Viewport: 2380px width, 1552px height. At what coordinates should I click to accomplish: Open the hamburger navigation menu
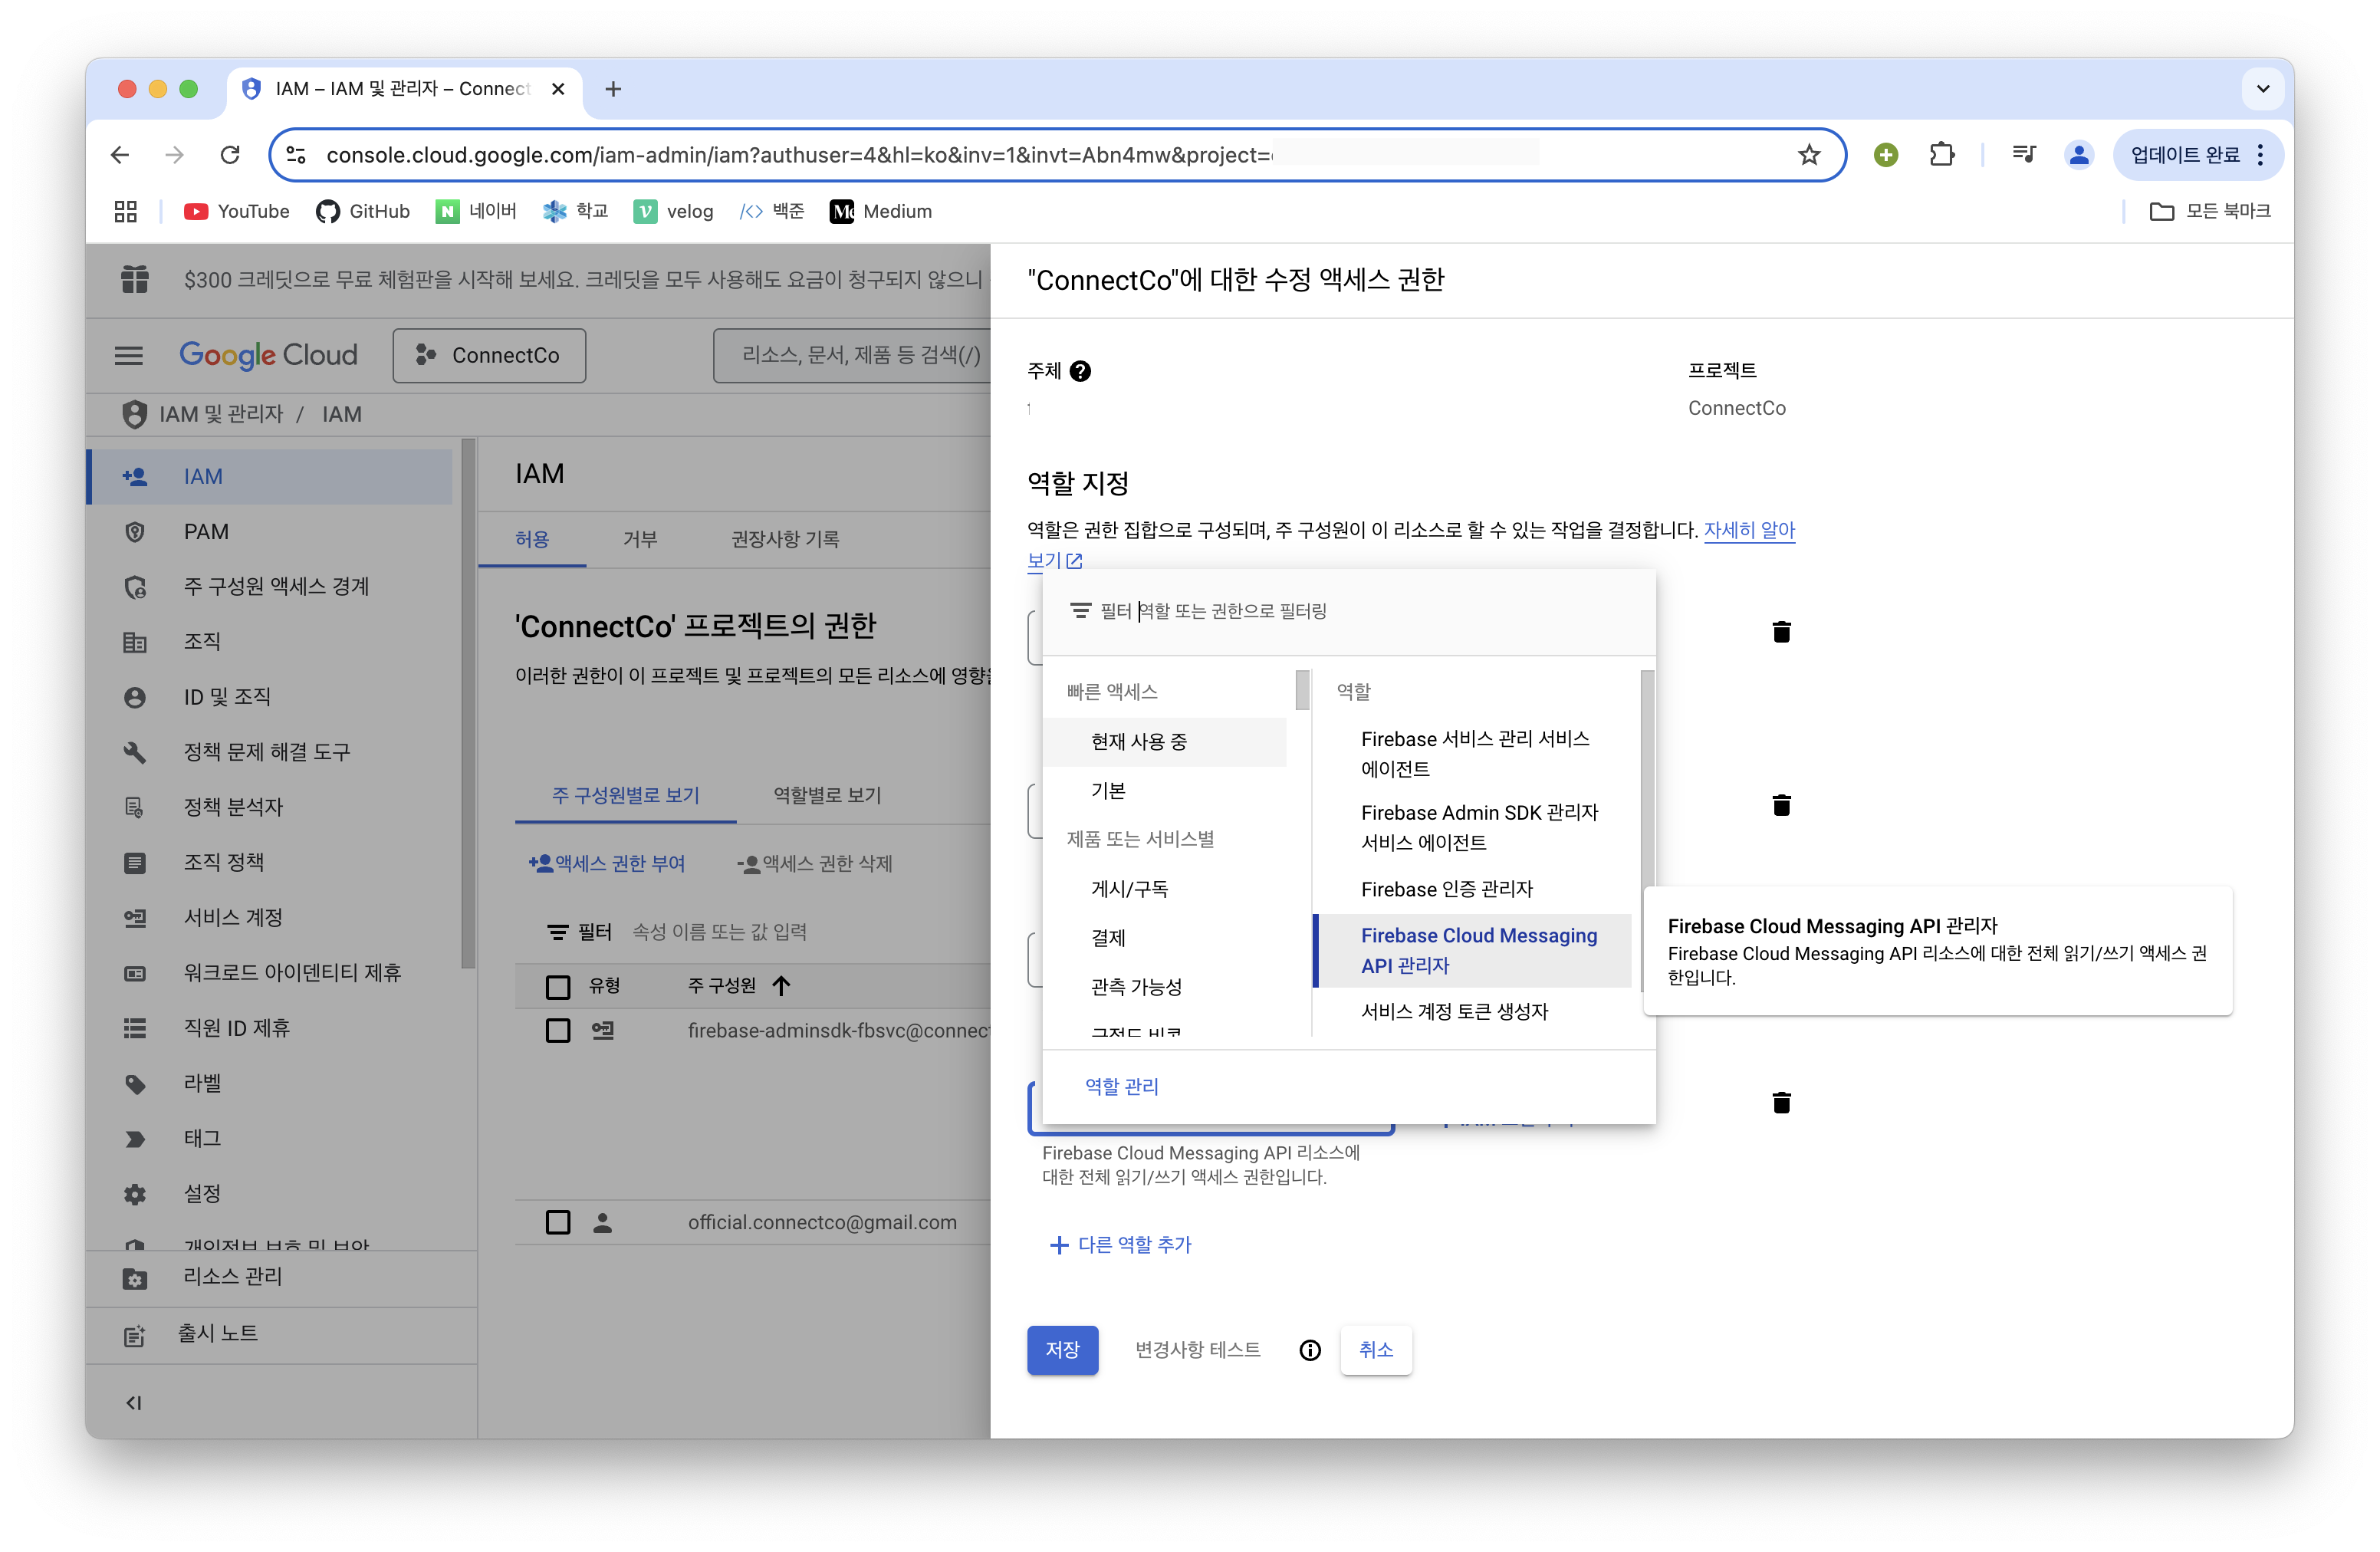coord(128,356)
